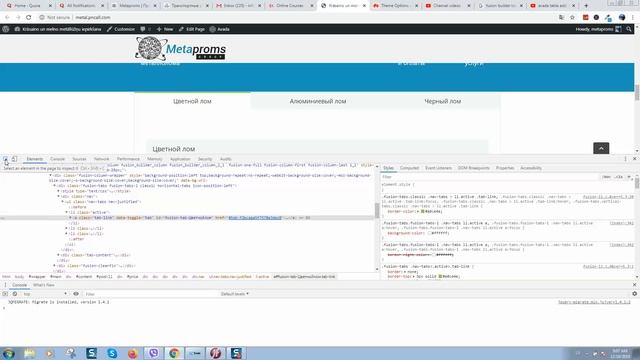Open the admin bar search magnifier icon

tap(629, 29)
